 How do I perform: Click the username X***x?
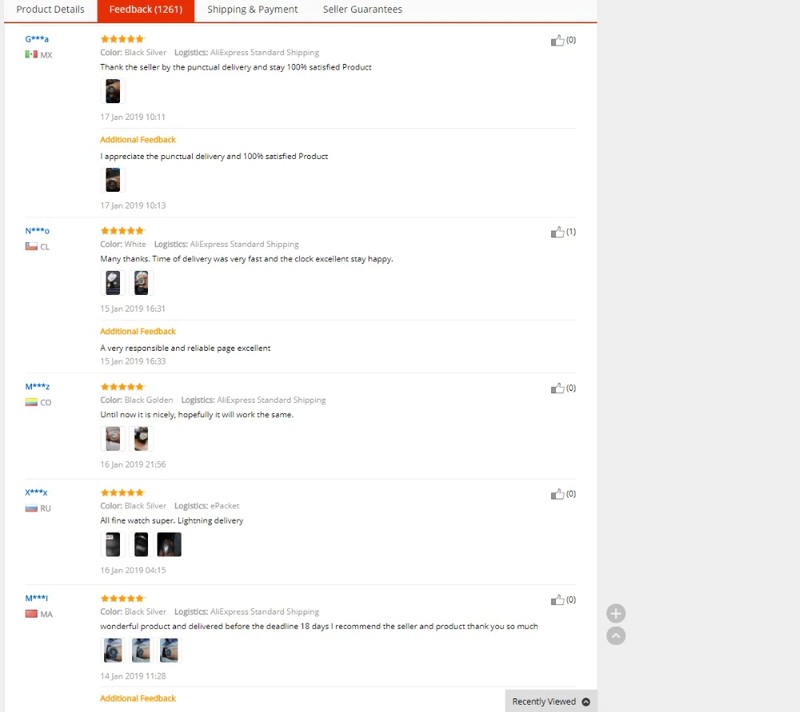pyautogui.click(x=36, y=492)
